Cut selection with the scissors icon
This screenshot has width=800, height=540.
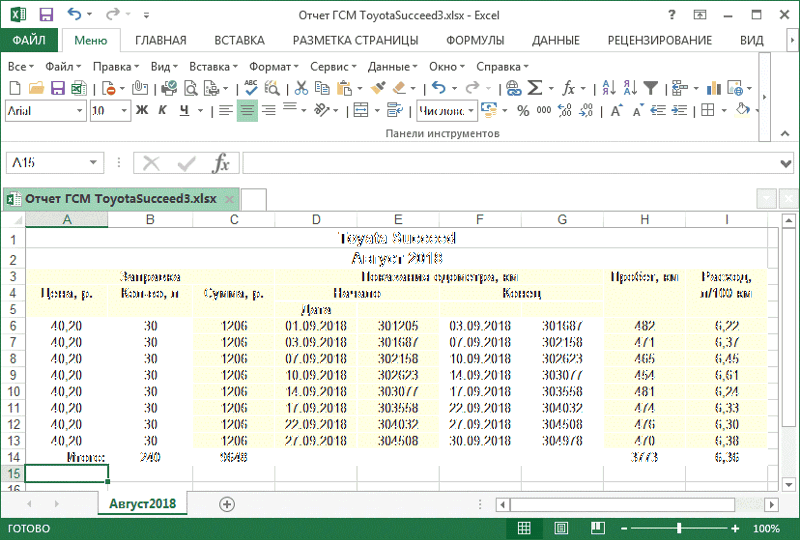pyautogui.click(x=301, y=88)
